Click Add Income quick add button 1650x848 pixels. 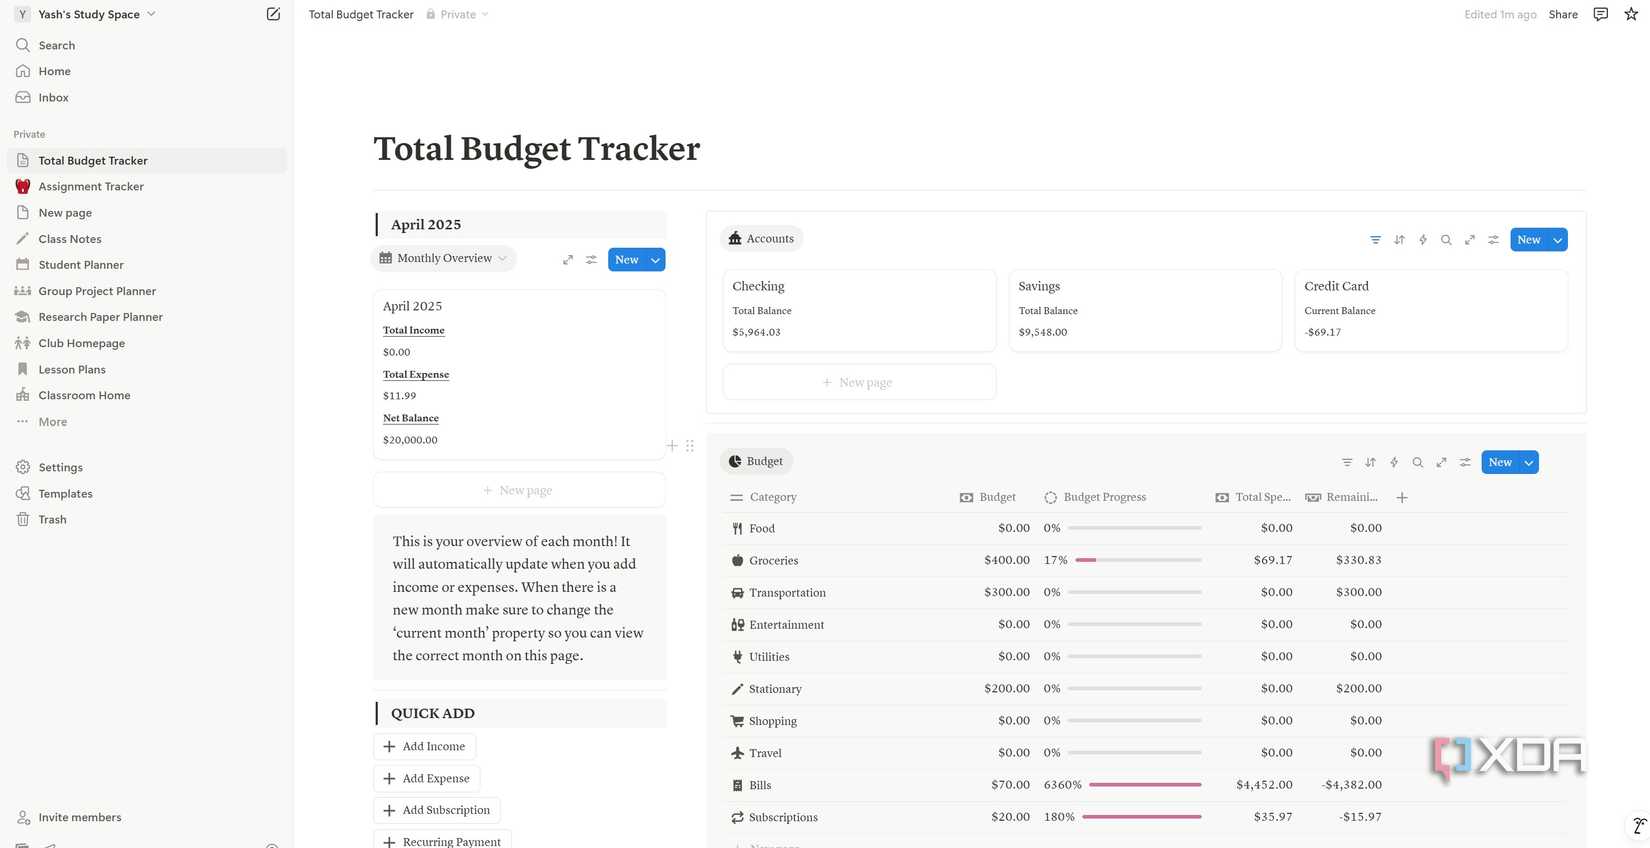point(424,746)
